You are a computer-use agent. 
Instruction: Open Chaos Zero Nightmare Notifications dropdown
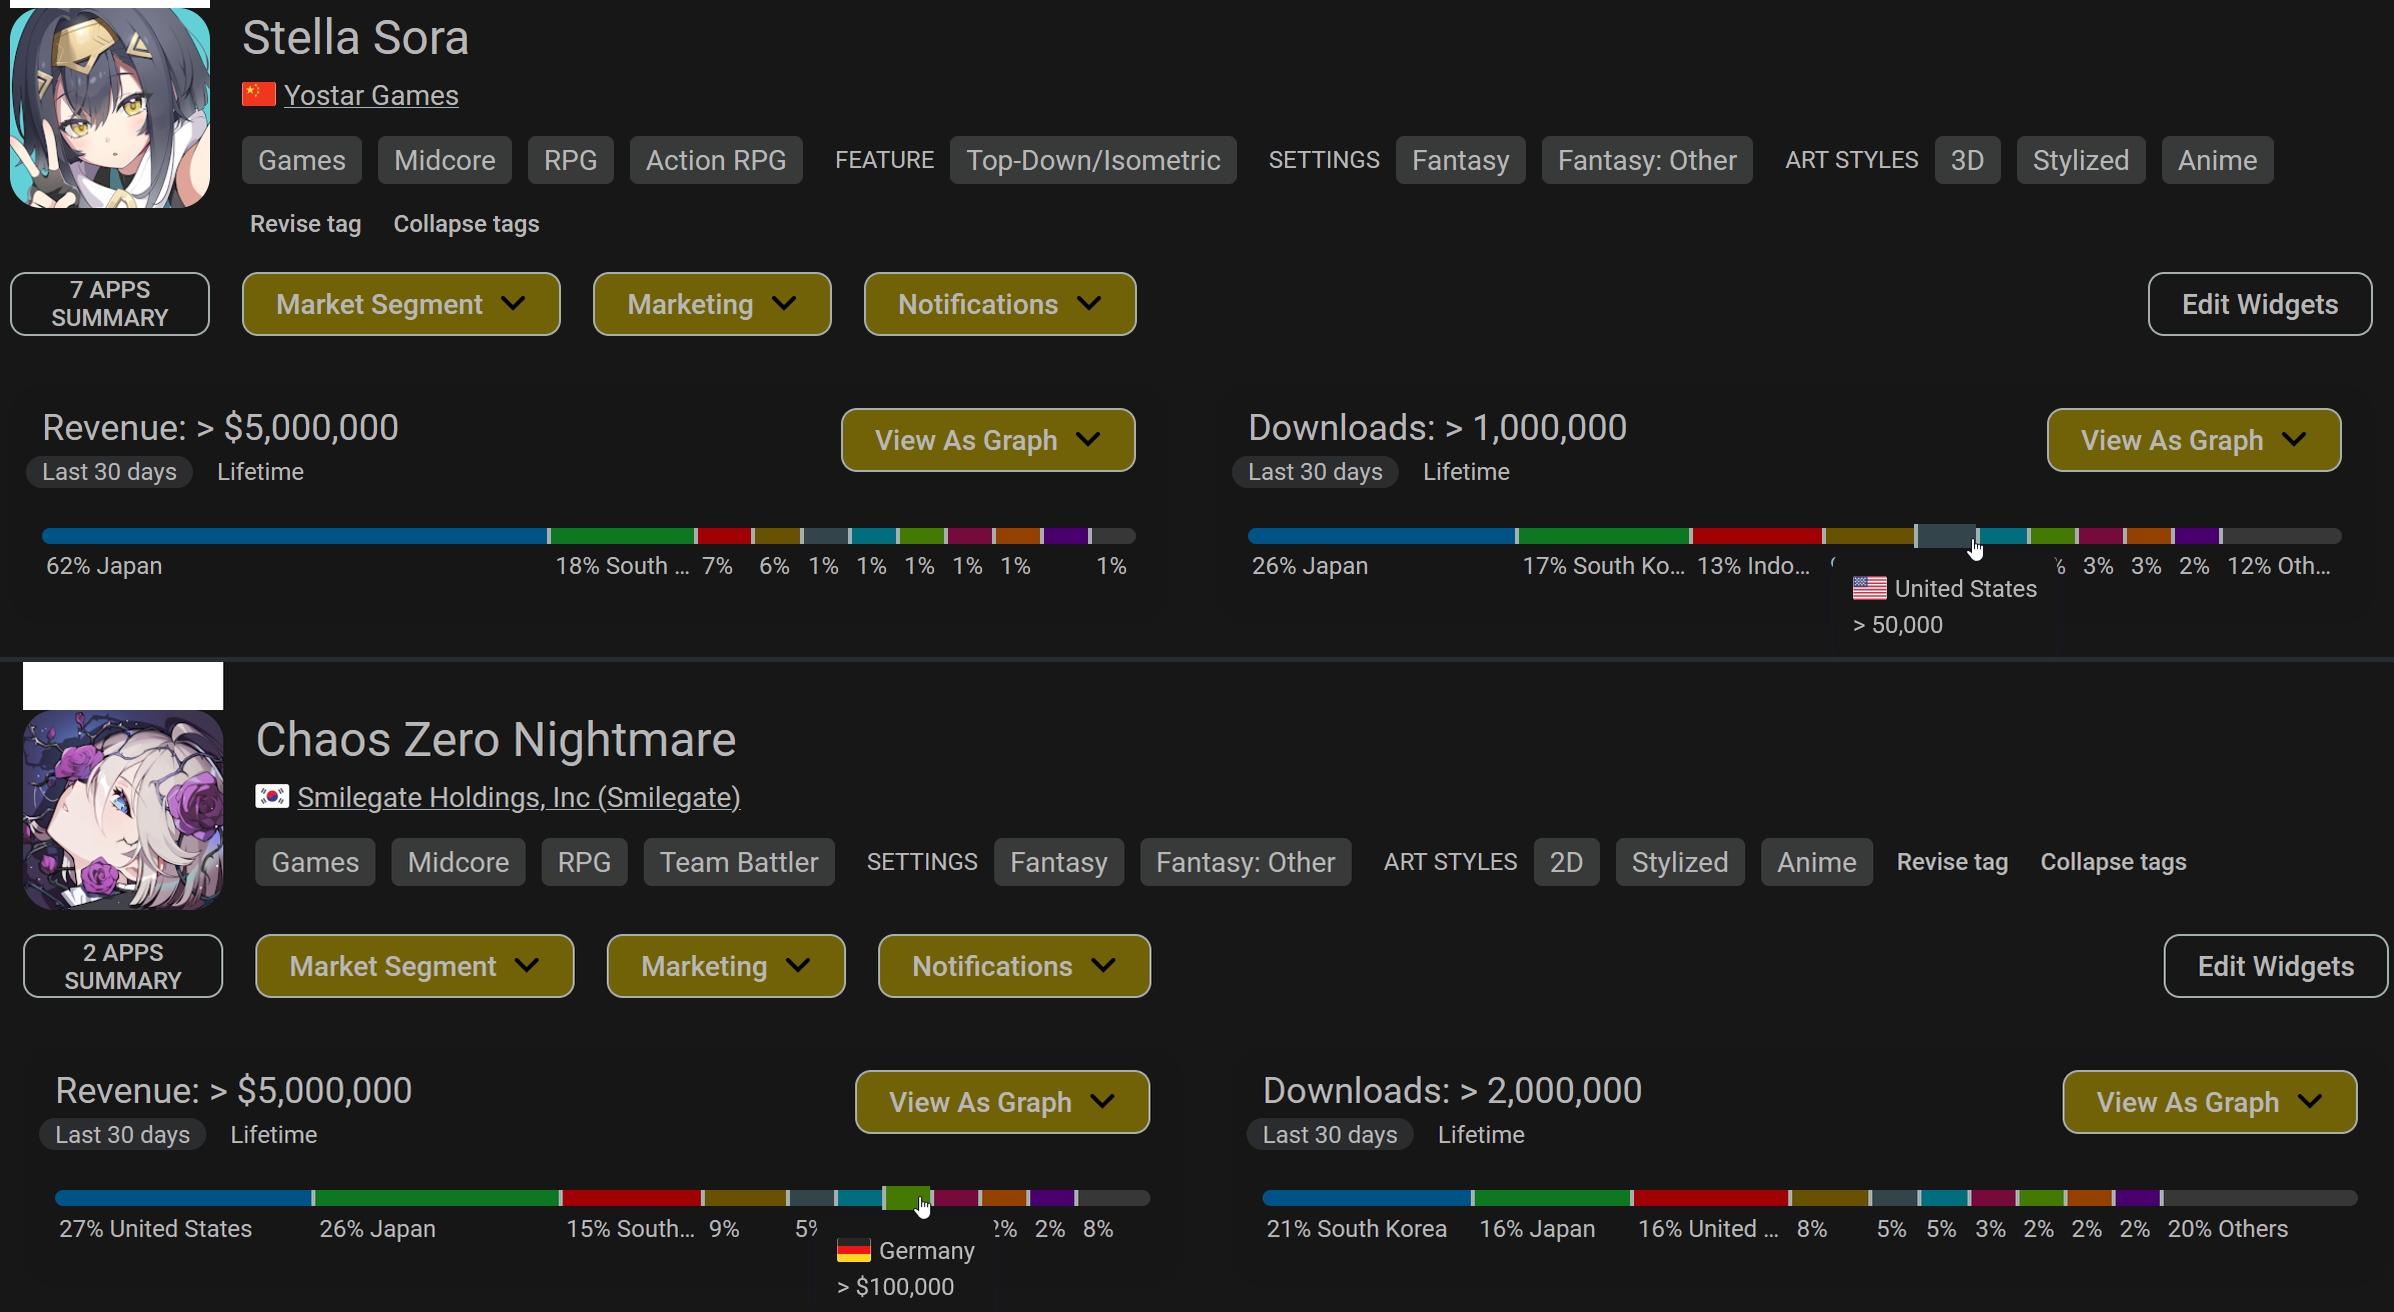point(1013,966)
